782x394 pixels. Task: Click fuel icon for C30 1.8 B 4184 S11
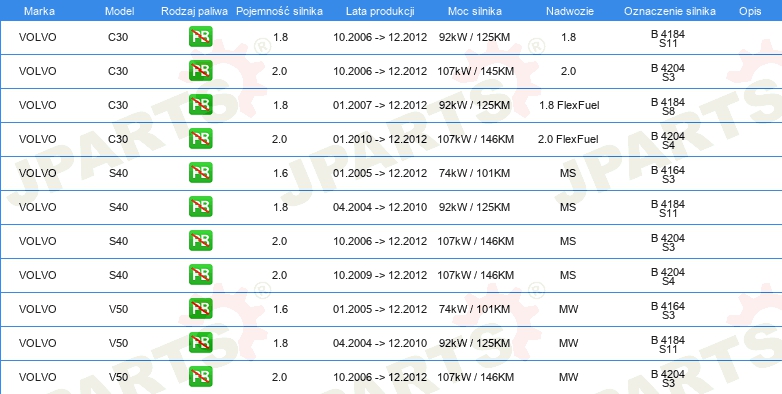click(200, 37)
